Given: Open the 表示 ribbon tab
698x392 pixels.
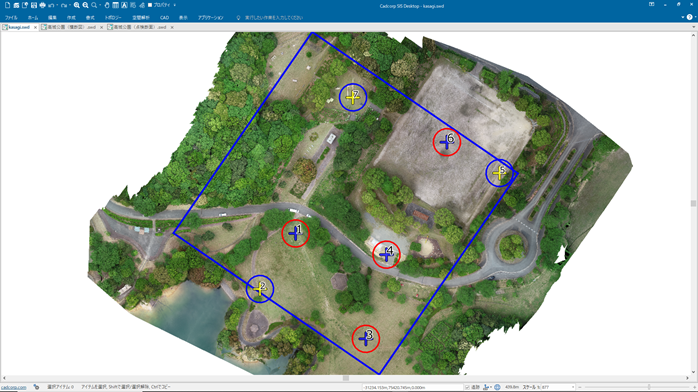Looking at the screenshot, I should tap(183, 18).
